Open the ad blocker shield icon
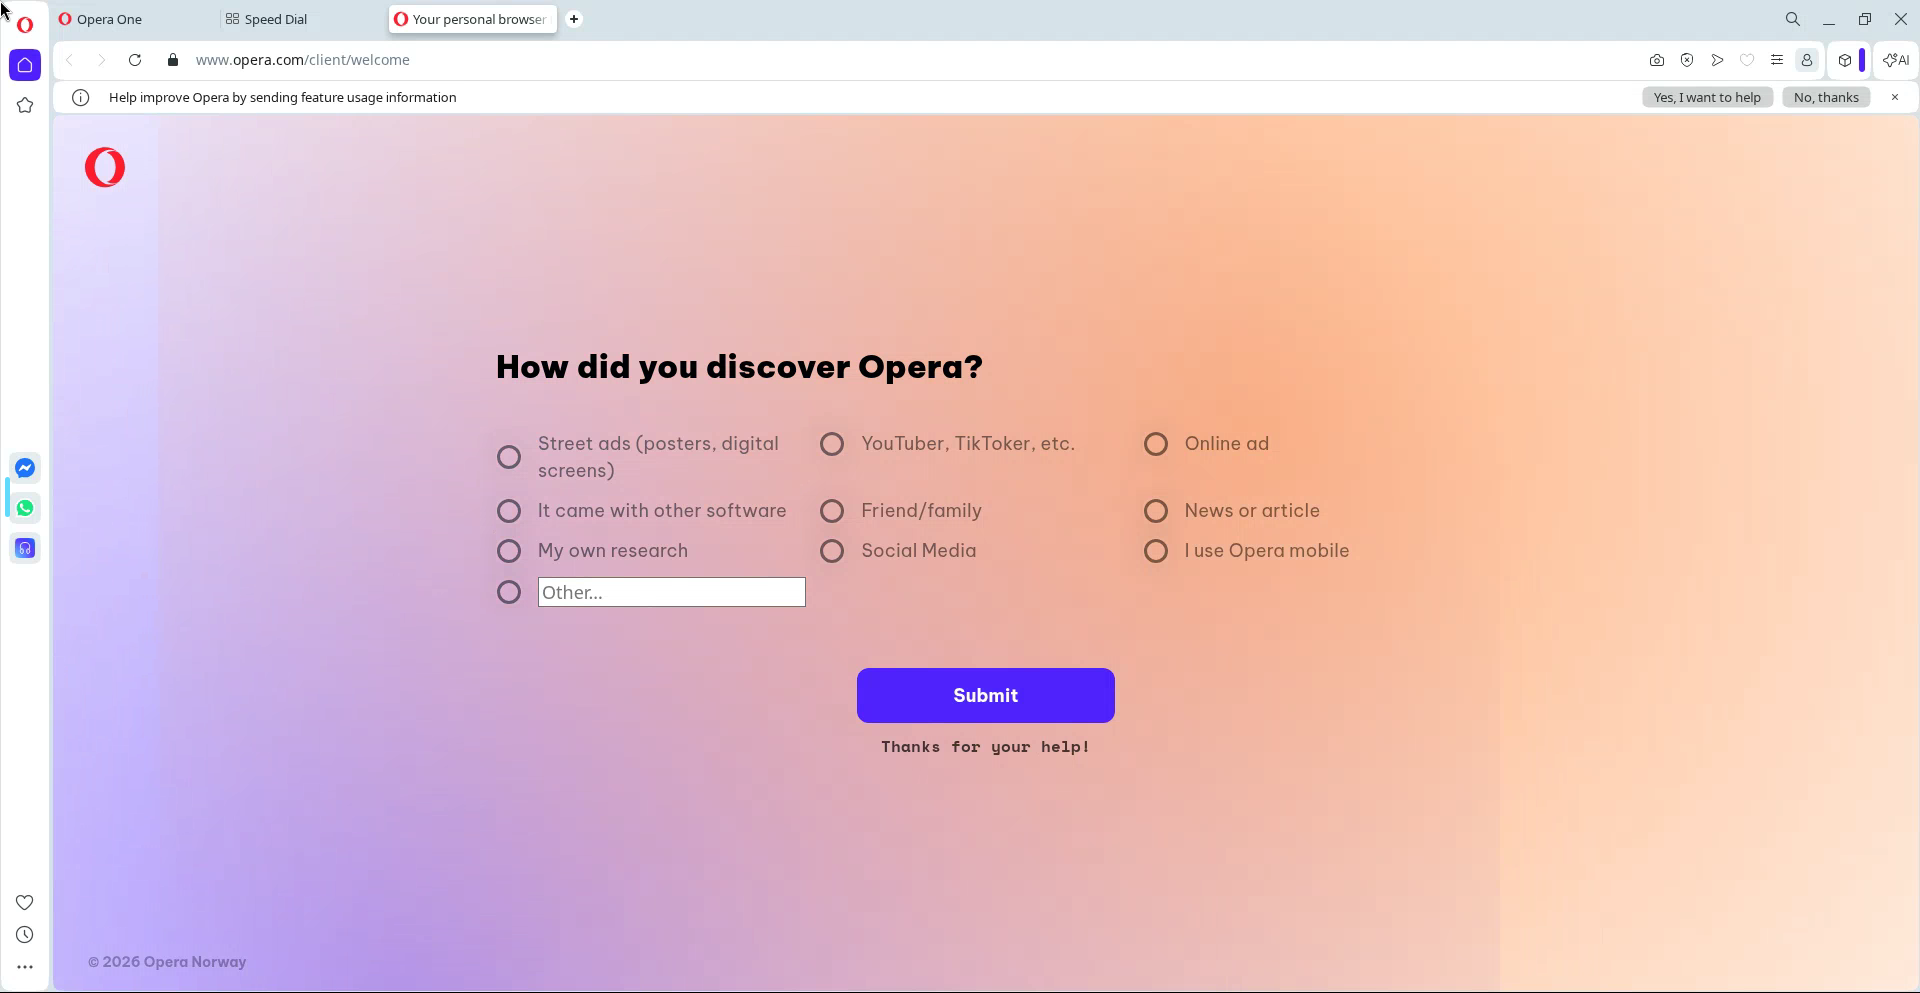 coord(1687,60)
